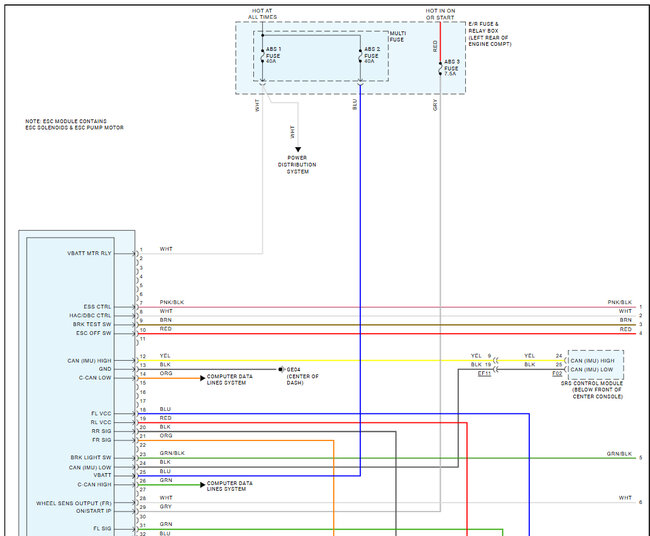The height and width of the screenshot is (536, 650).
Task: Click the 'MULTI FUSE' label
Action: [398, 36]
